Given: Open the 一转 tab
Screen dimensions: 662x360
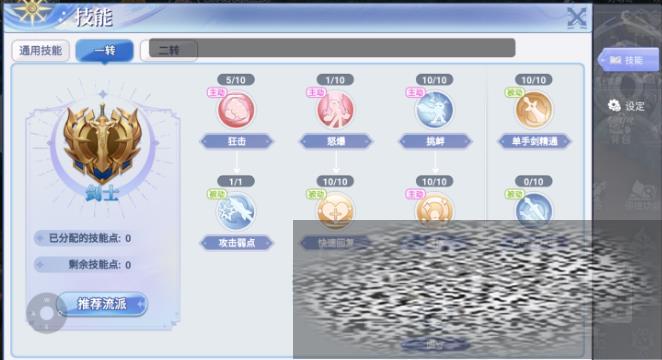Looking at the screenshot, I should (x=104, y=51).
